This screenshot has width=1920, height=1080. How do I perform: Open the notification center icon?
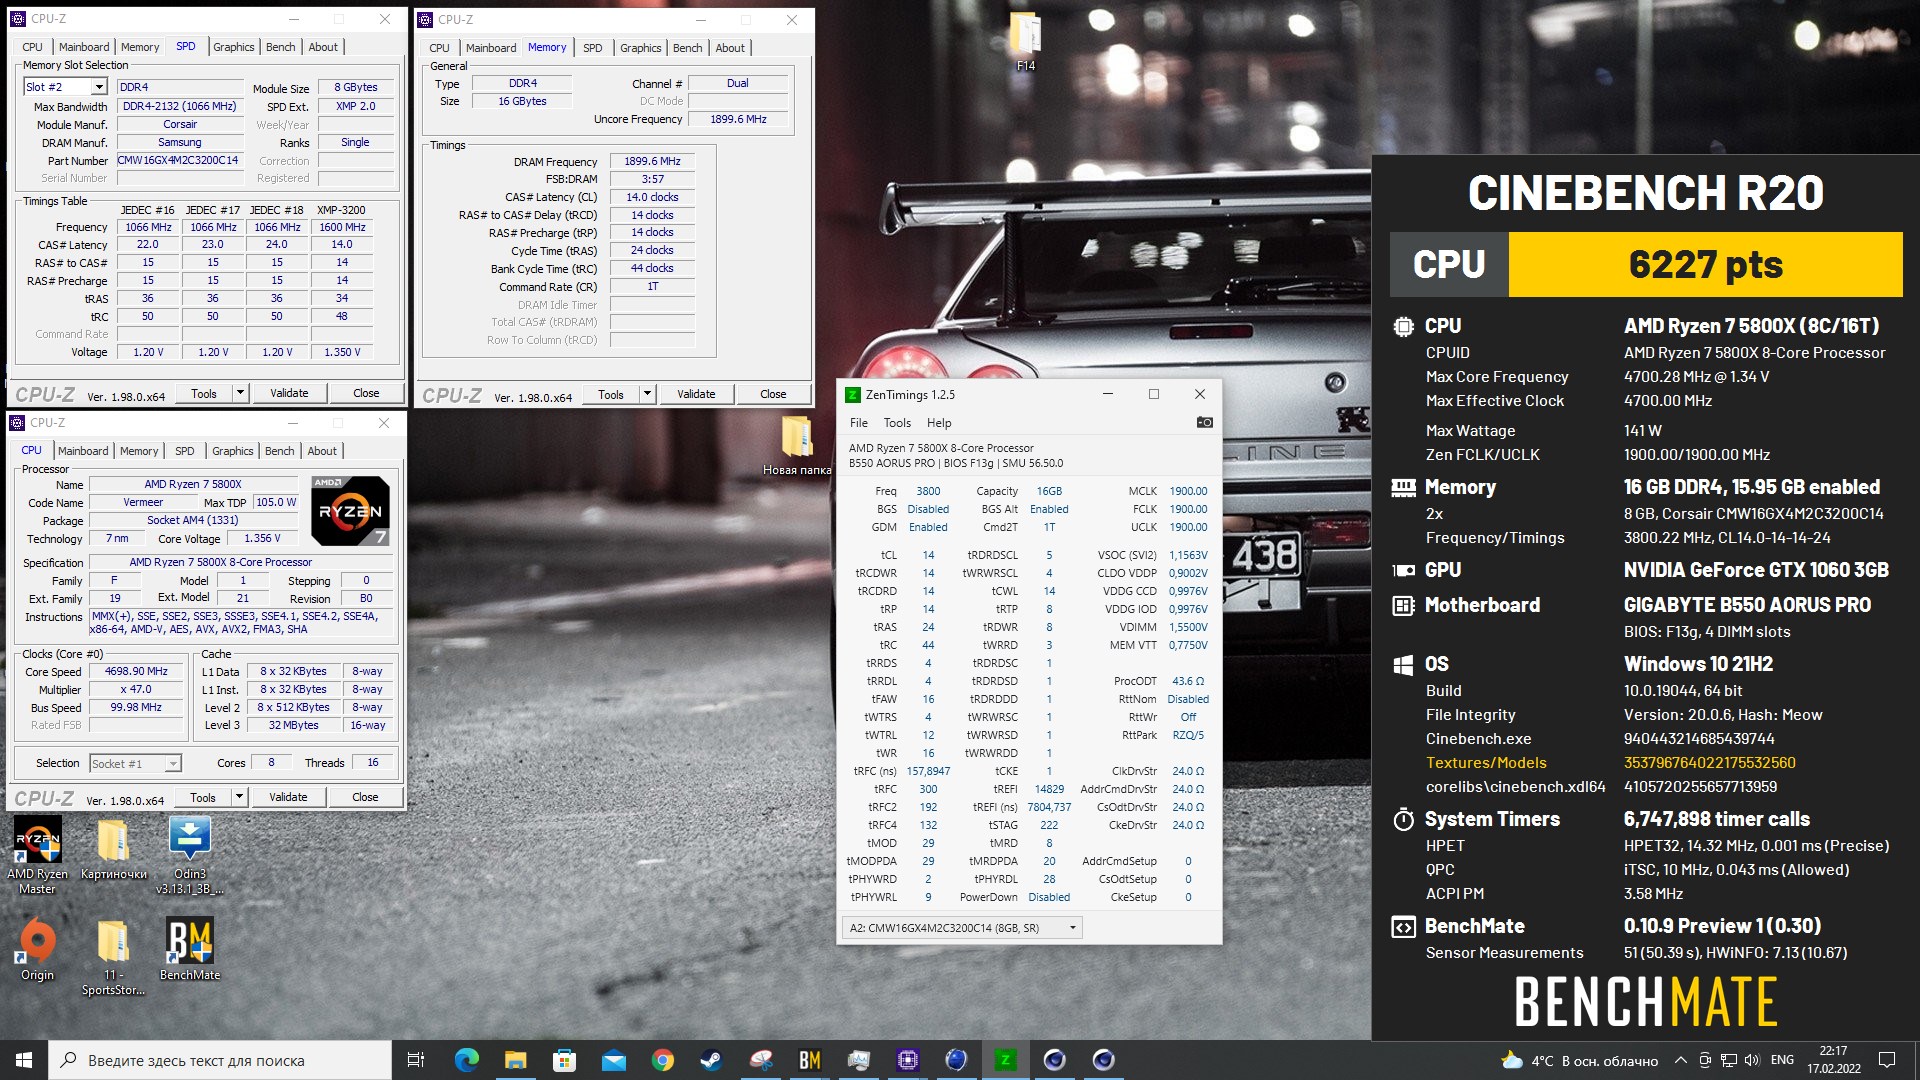[1887, 1060]
